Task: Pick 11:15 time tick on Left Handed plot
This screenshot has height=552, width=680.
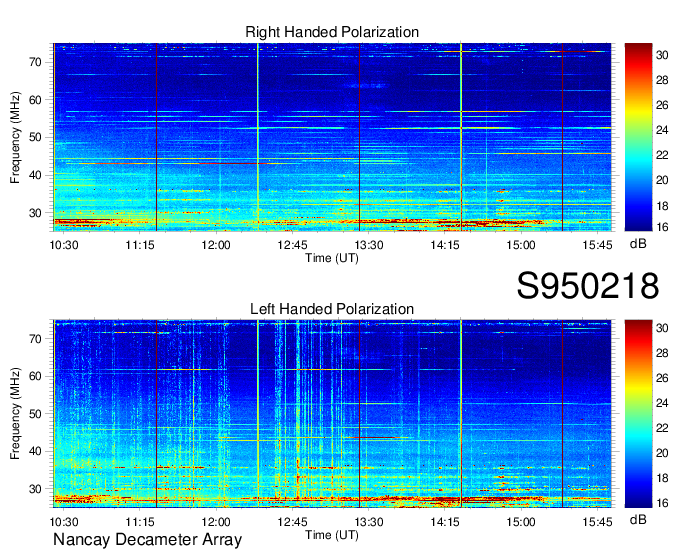Action: tap(140, 522)
